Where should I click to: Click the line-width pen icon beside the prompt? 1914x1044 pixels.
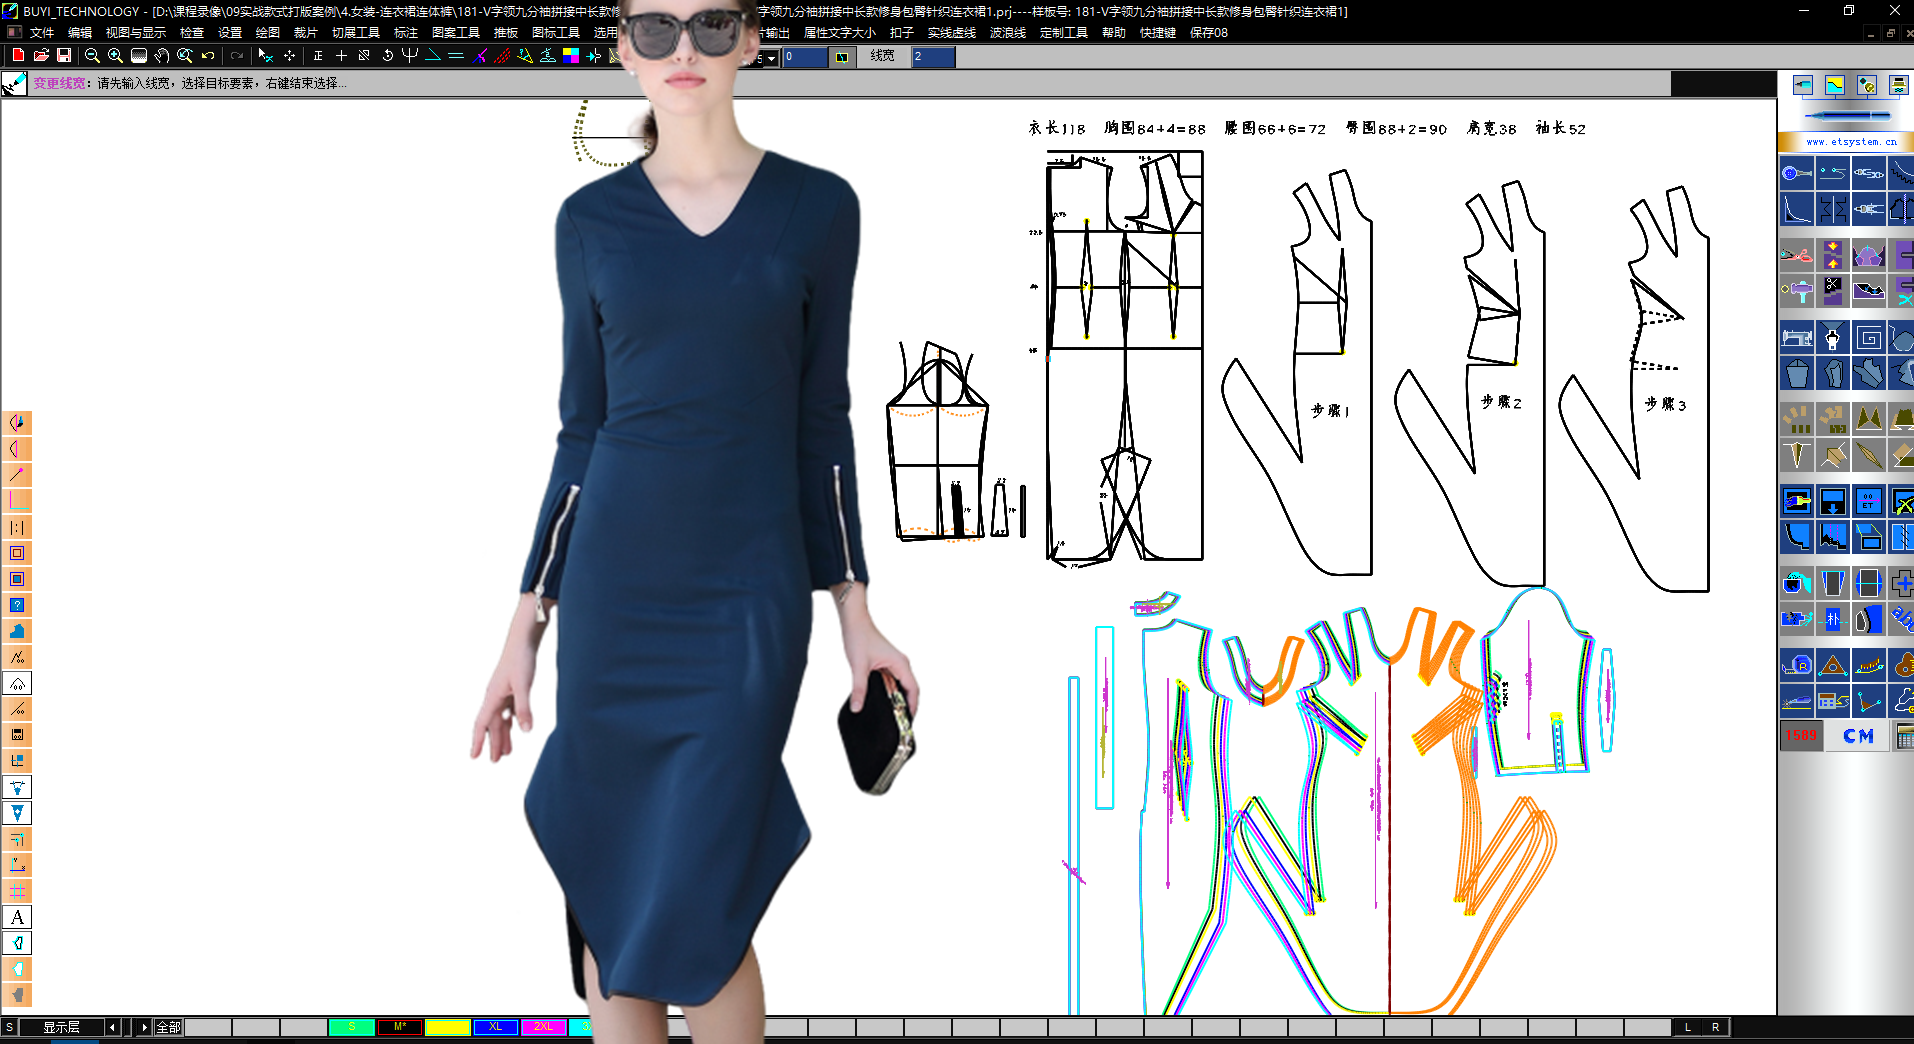pos(14,84)
